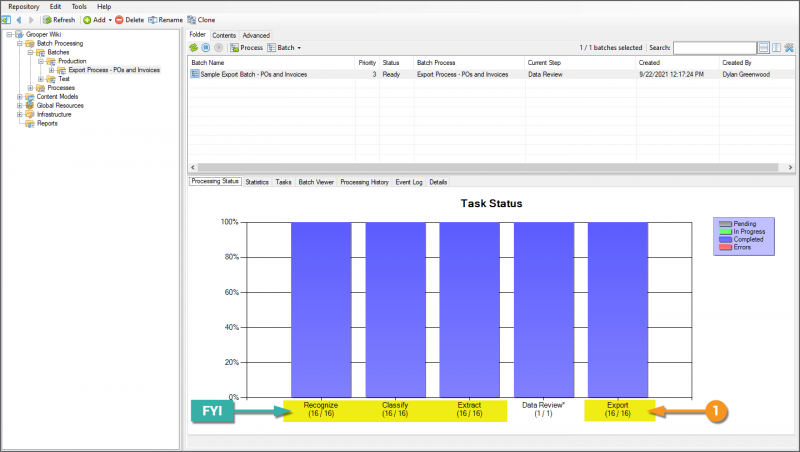Toggle the node tree panel icon in main toolbar
800x452 pixels.
click(6, 20)
